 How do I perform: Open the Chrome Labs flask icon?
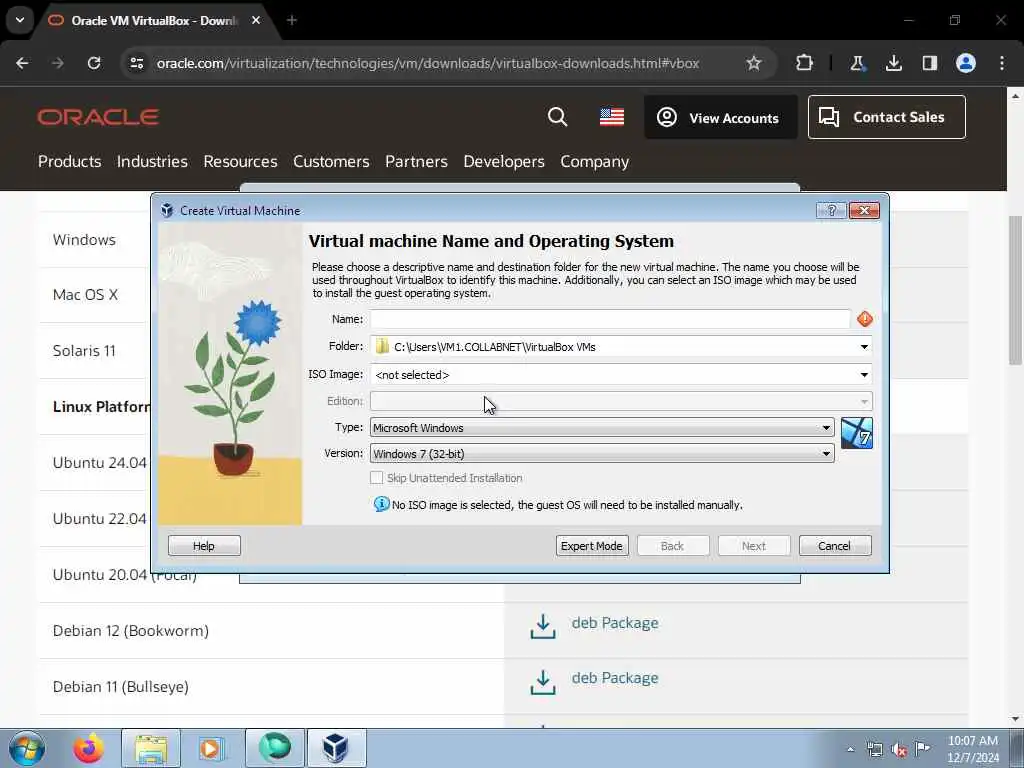click(857, 63)
